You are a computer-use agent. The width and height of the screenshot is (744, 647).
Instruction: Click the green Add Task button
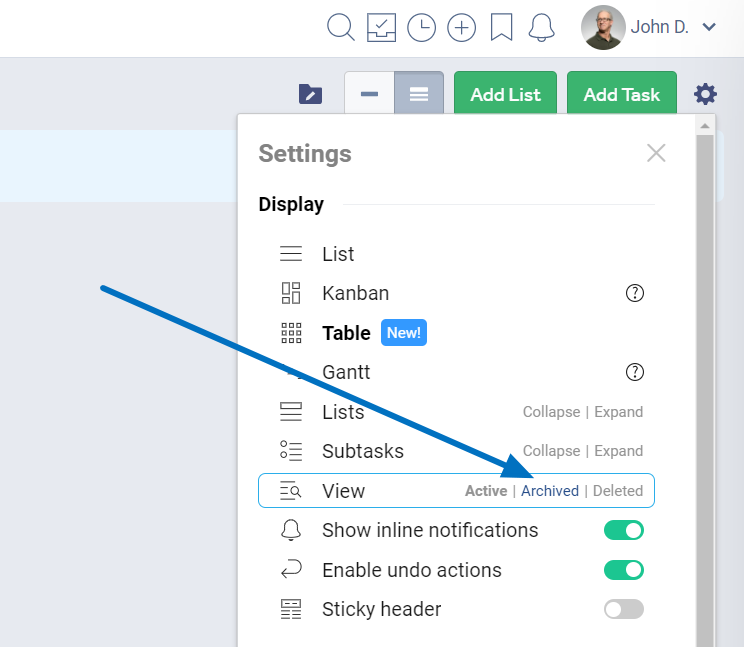(621, 94)
